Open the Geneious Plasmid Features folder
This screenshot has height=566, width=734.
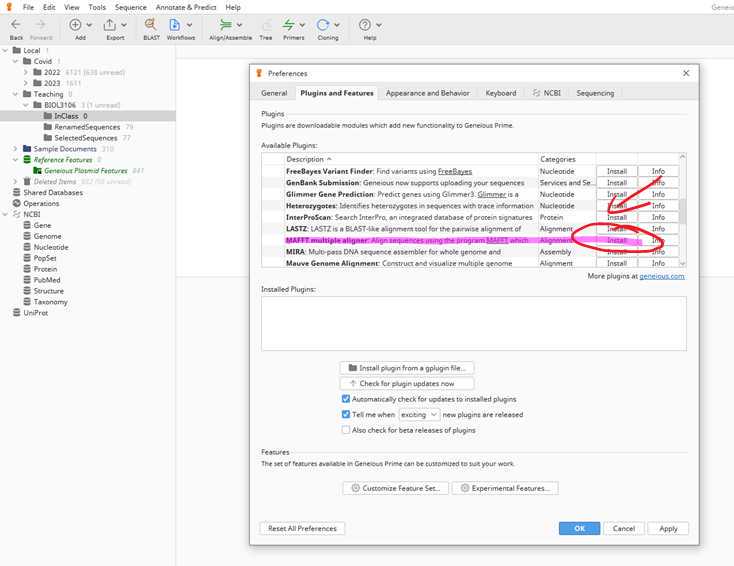(86, 170)
